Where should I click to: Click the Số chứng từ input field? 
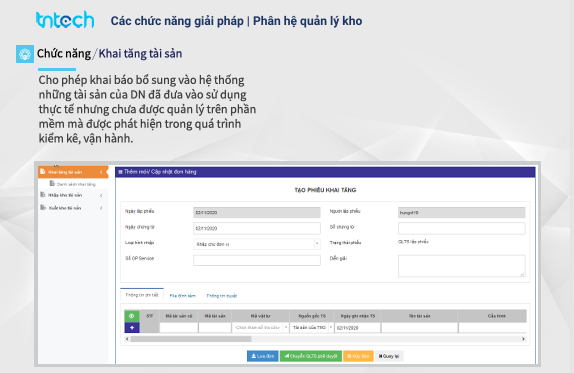tap(462, 228)
